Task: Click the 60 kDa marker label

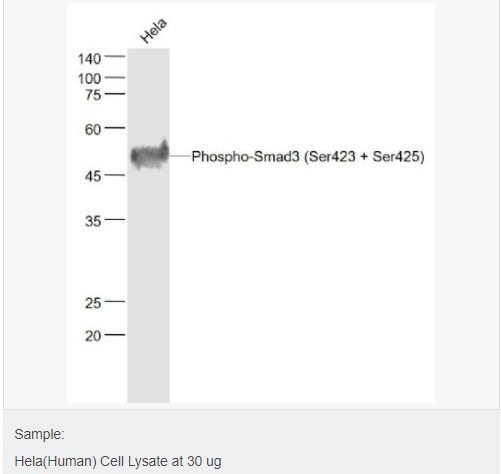Action: pos(93,130)
